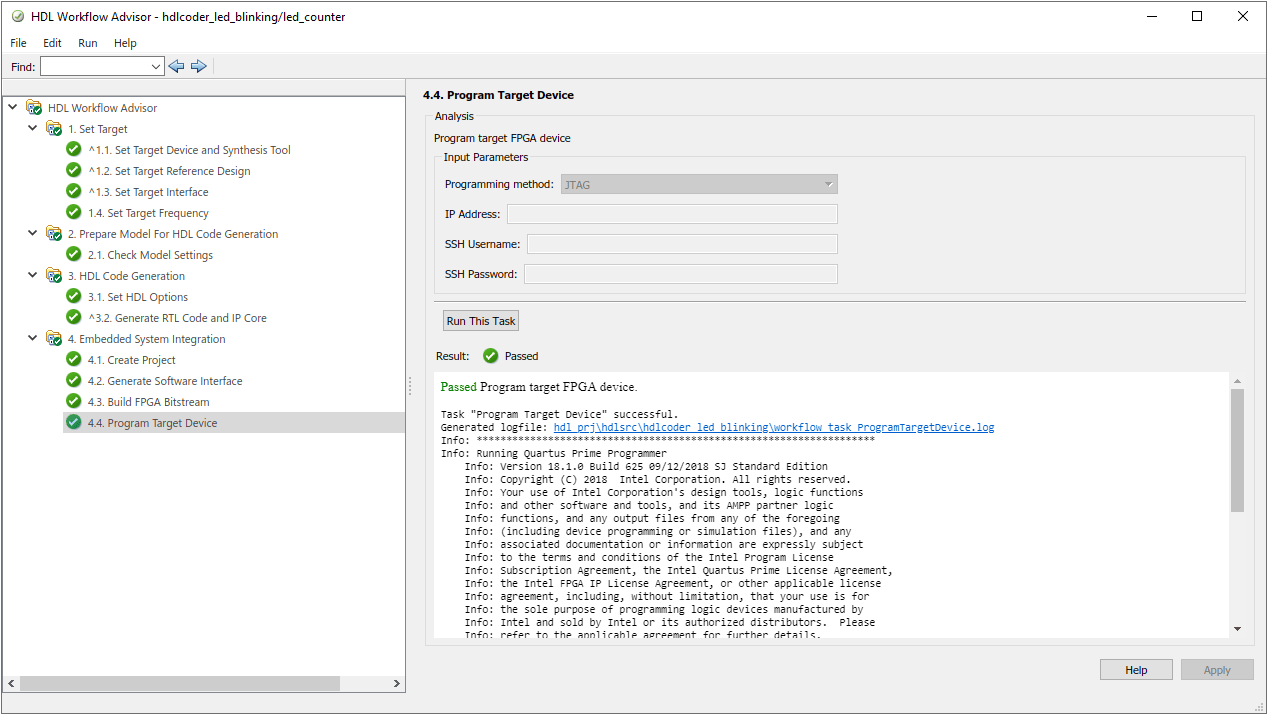
Task: Click the result log vertical scrollbar
Action: (1237, 450)
